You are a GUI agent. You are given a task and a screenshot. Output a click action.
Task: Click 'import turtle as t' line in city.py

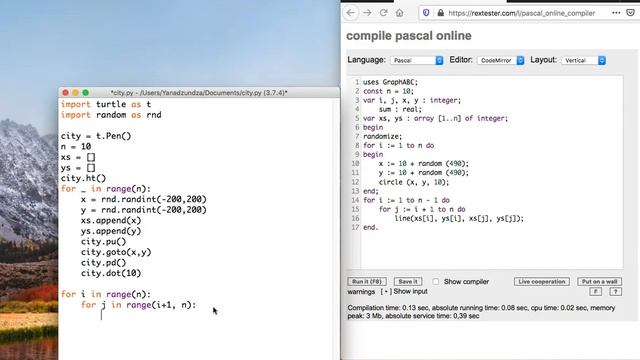[x=106, y=104]
